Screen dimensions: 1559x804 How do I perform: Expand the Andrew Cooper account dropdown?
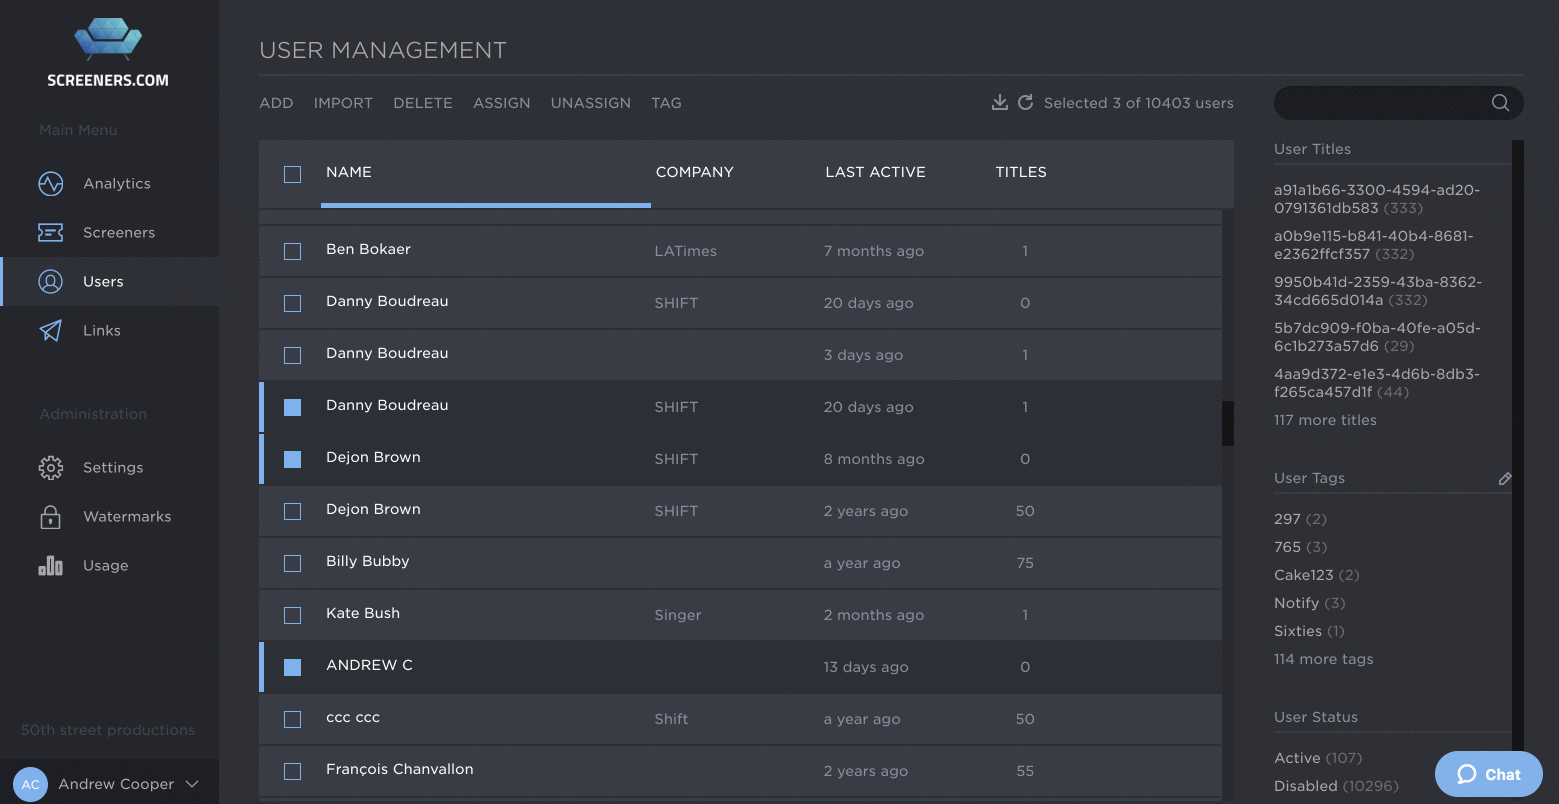point(192,785)
